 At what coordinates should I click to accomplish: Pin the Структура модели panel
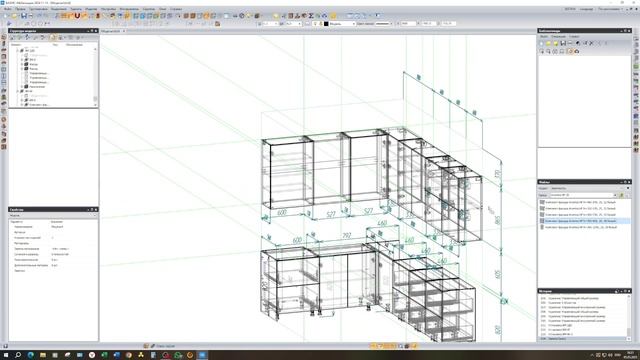click(92, 31)
